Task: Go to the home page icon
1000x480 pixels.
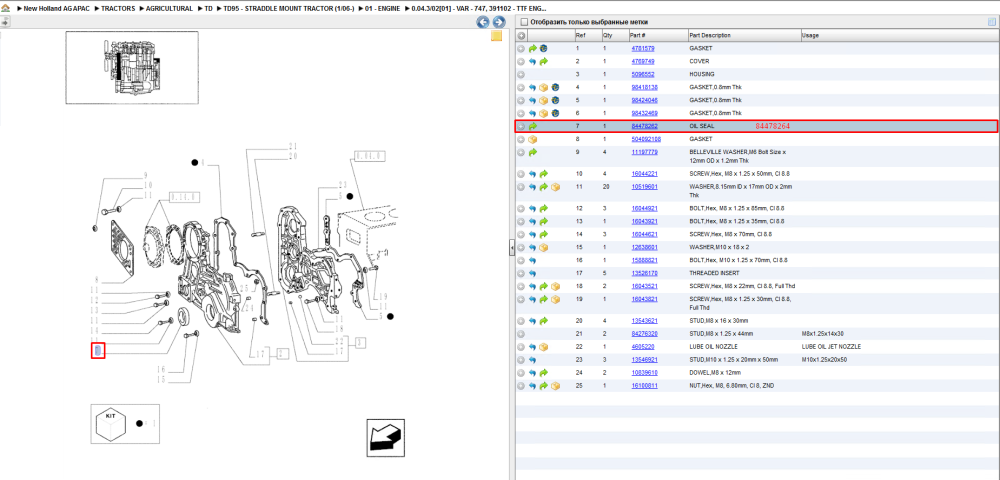Action: [5, 9]
